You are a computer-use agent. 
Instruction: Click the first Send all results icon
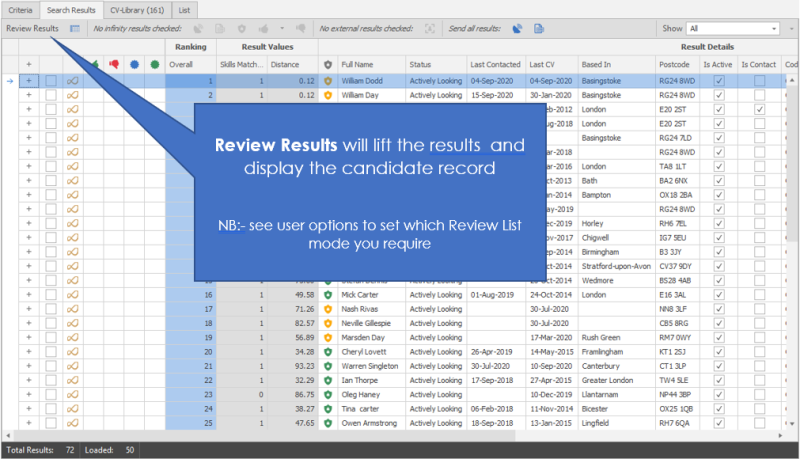pos(518,29)
